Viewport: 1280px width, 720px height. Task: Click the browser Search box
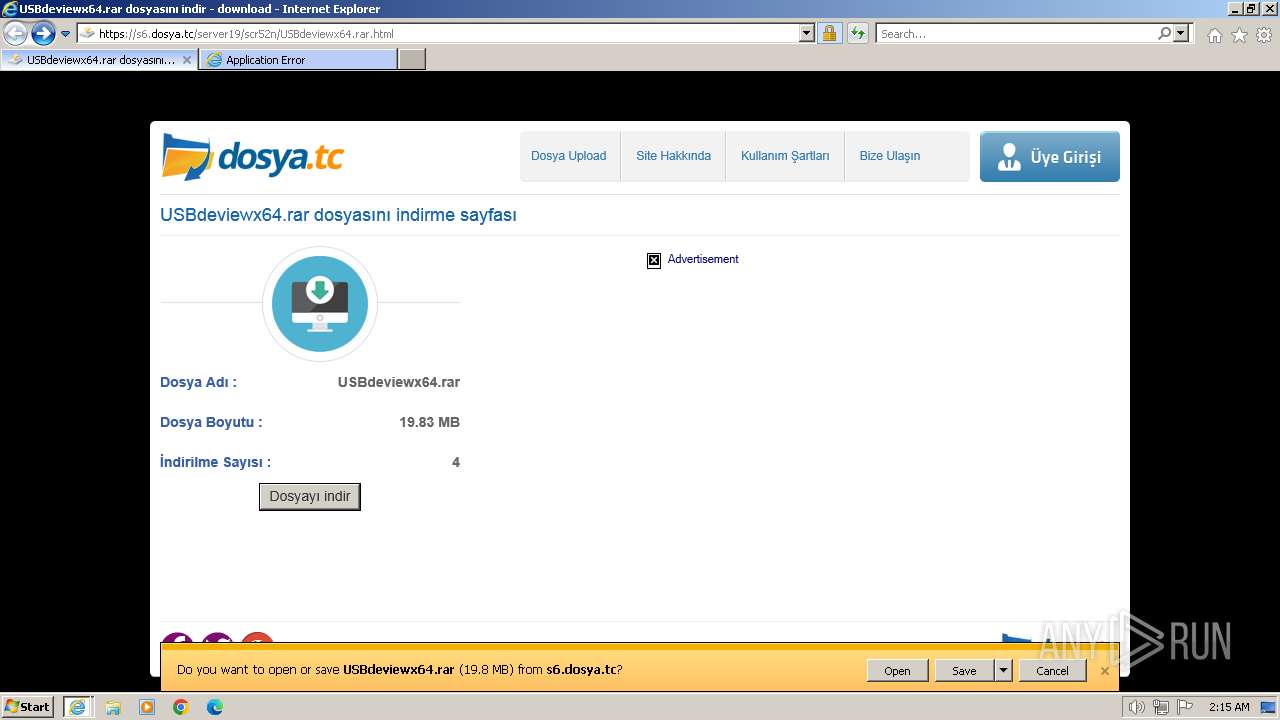pos(1016,33)
